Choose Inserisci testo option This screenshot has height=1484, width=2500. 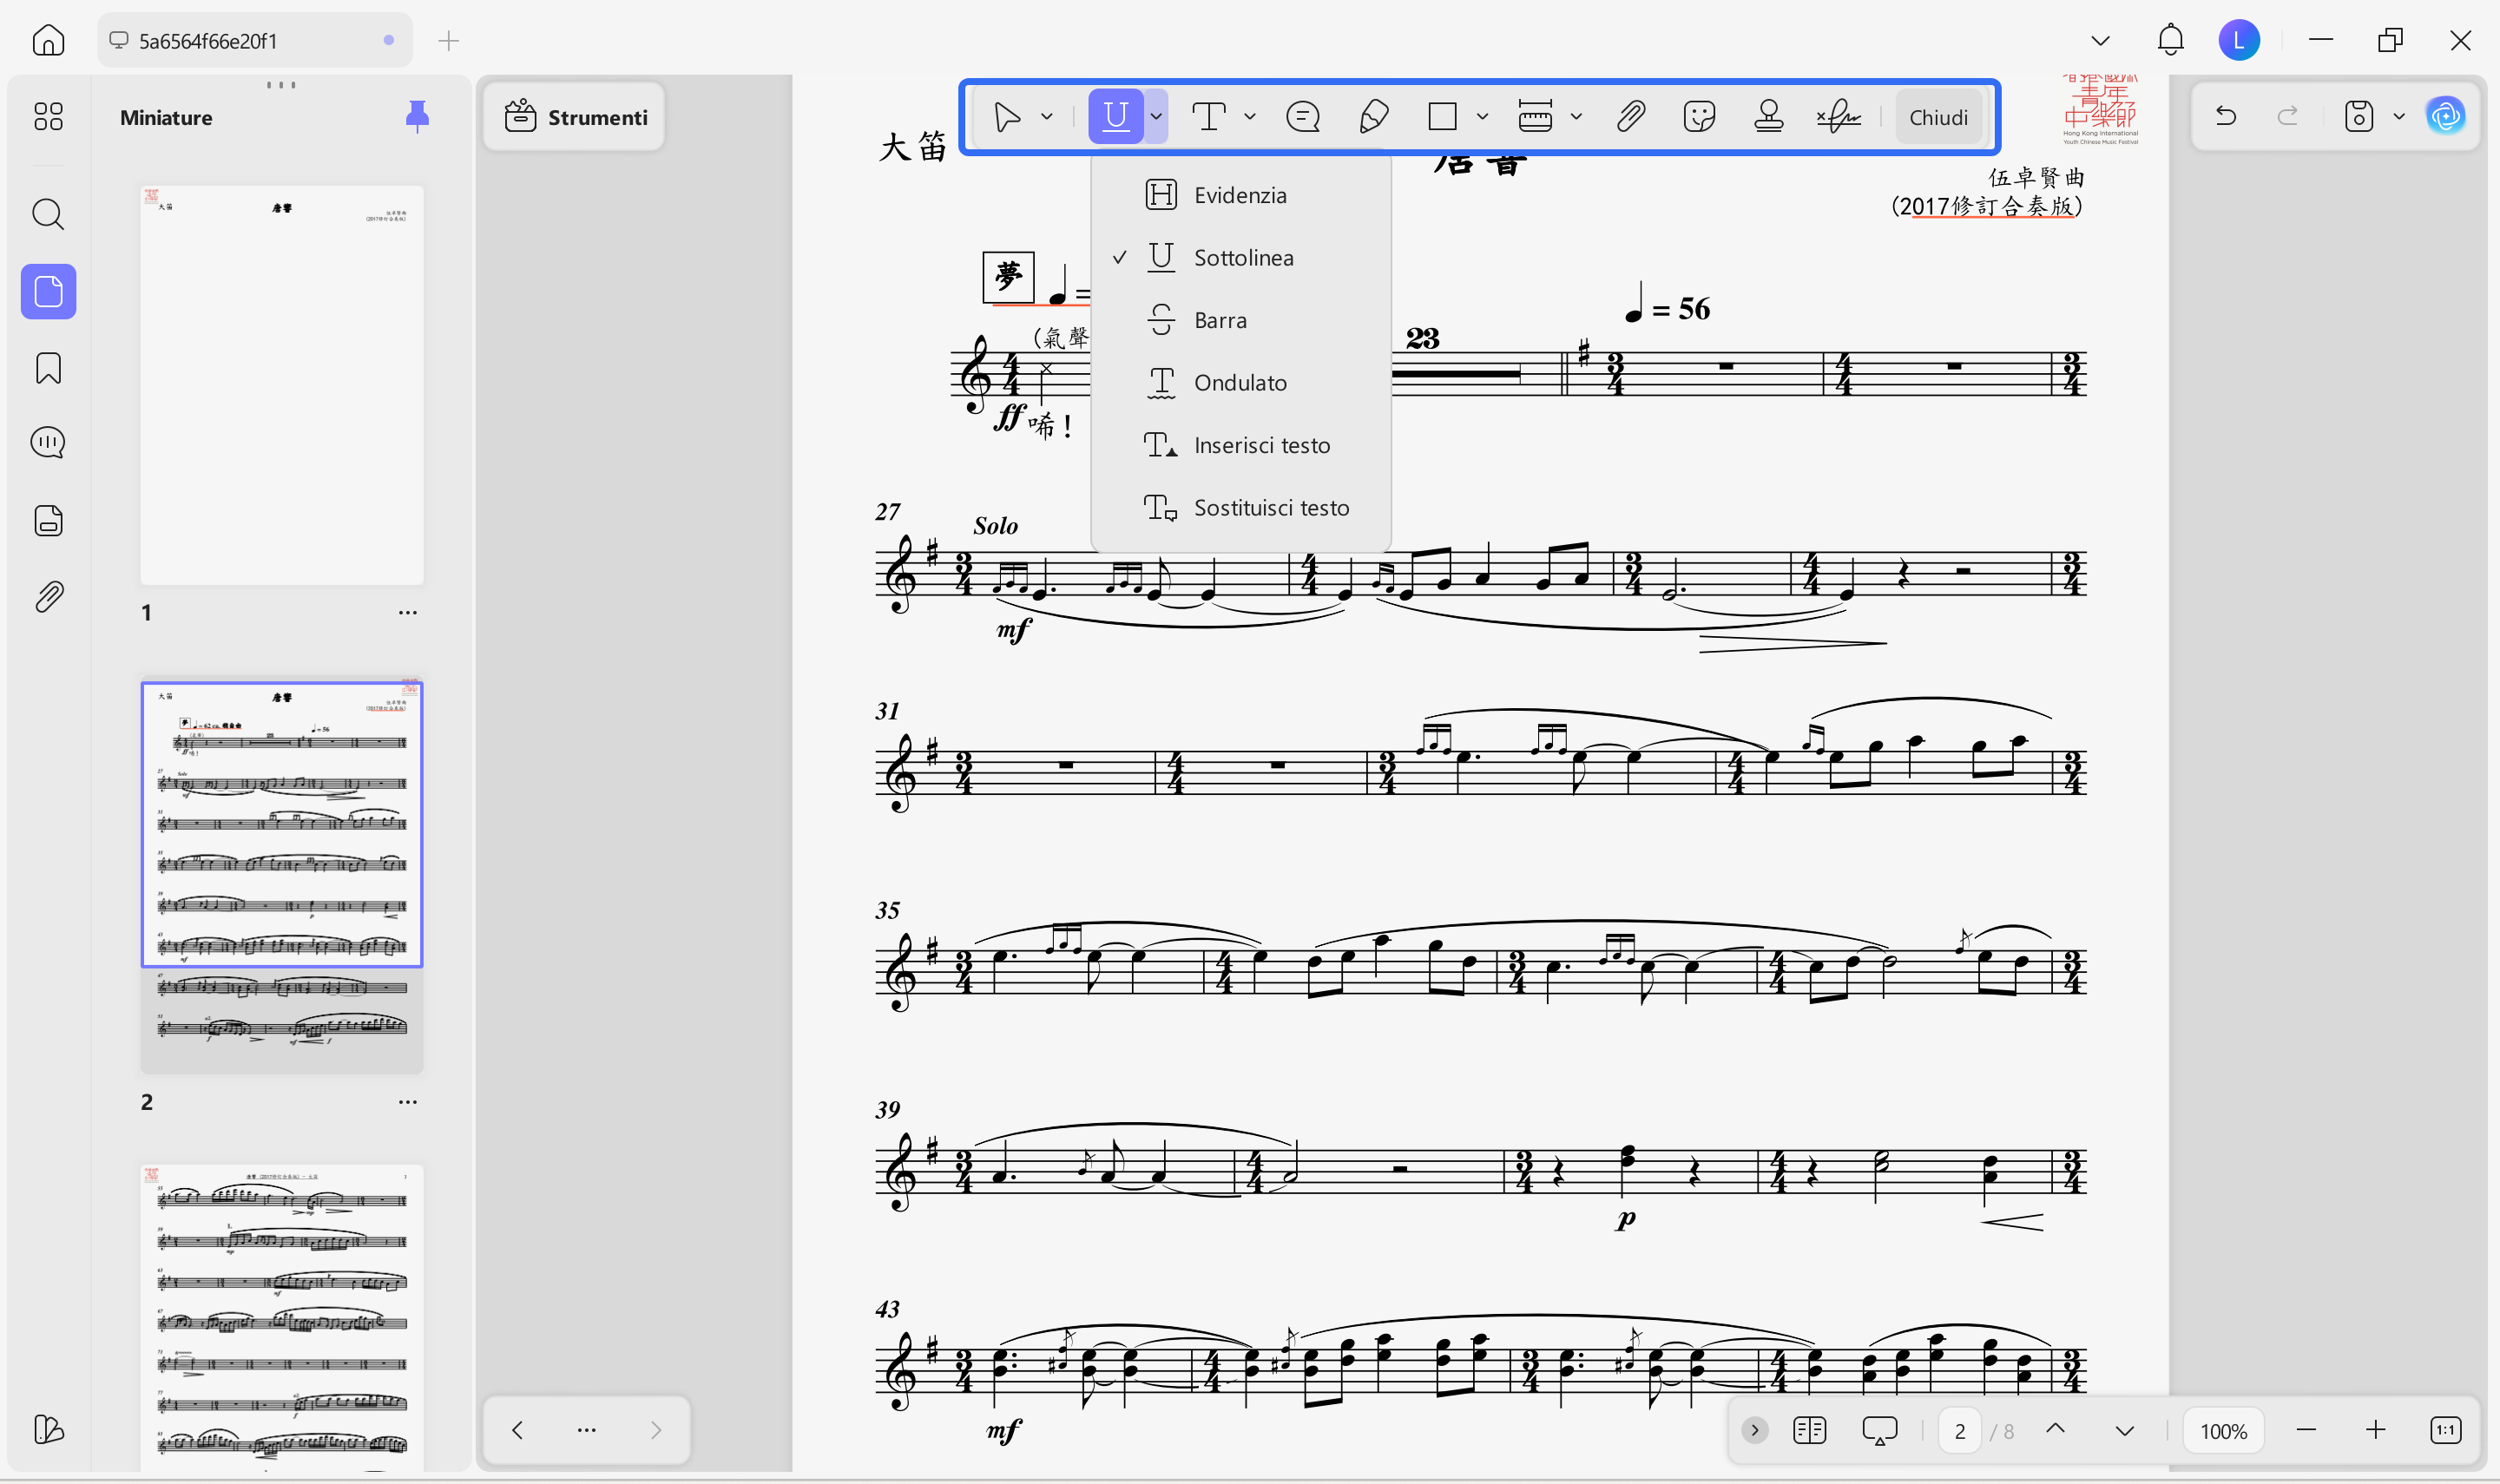coord(1240,445)
